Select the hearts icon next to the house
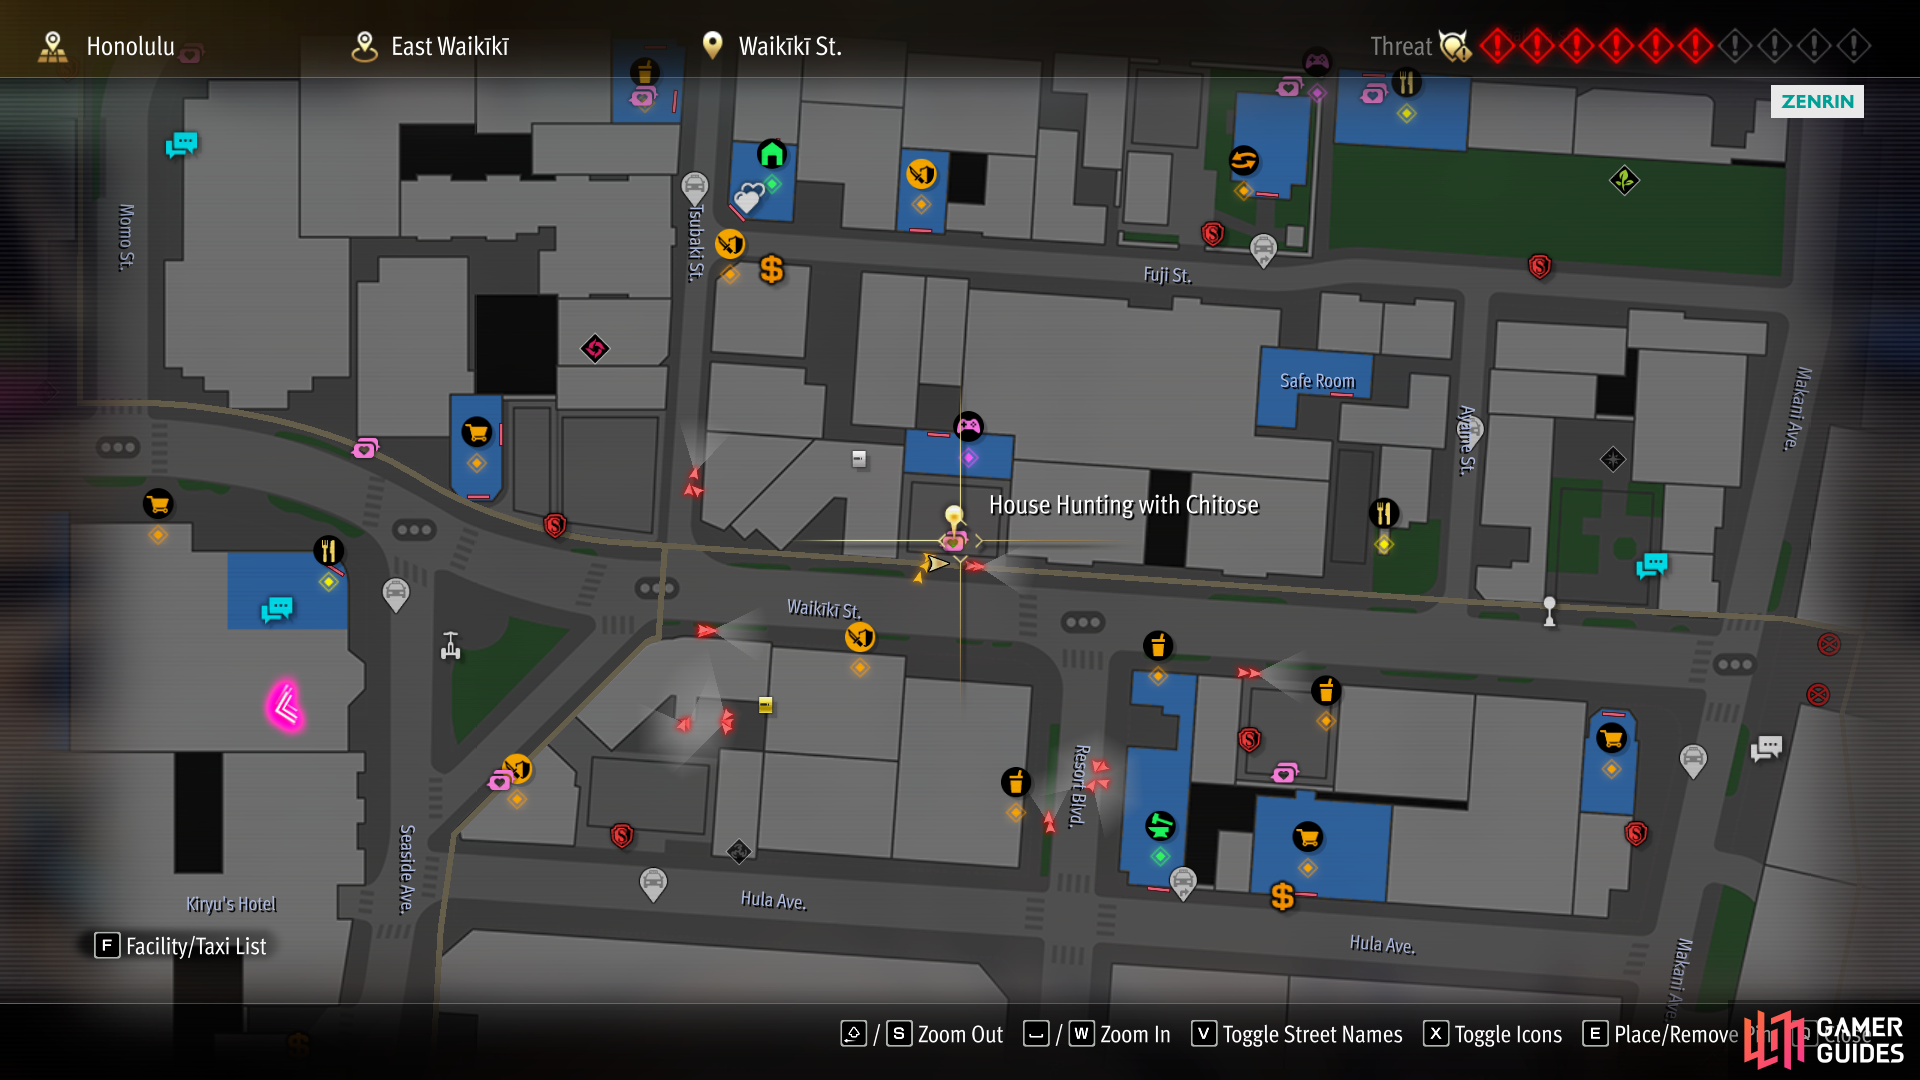1920x1080 pixels. pos(748,196)
